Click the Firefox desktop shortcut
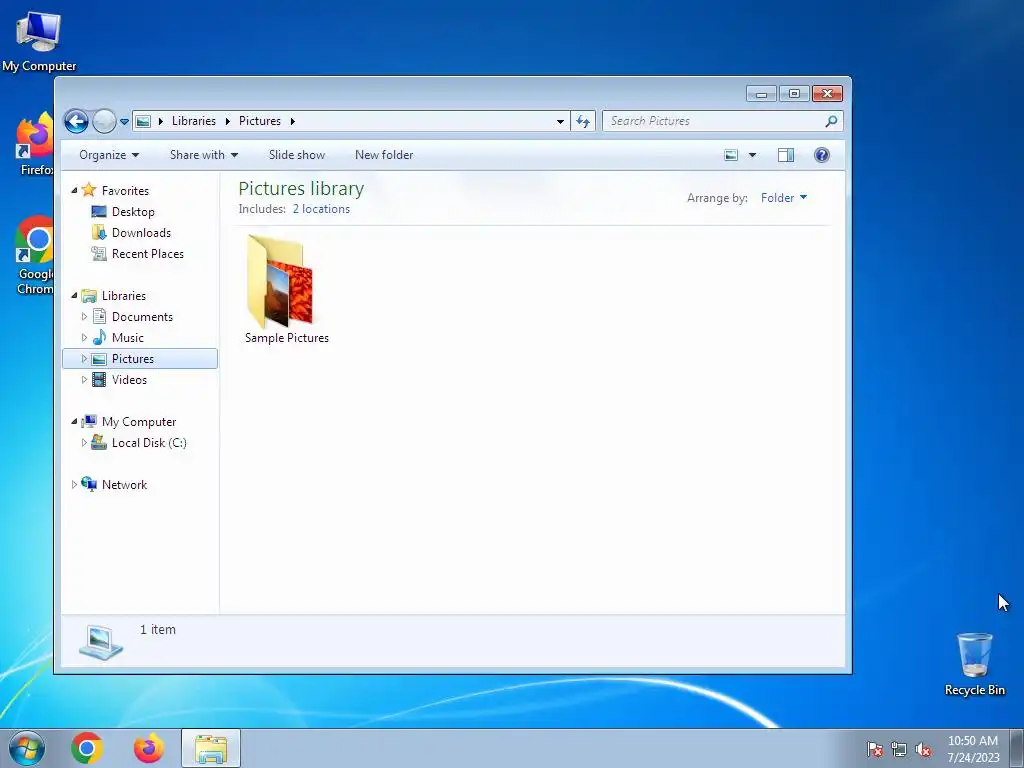Image resolution: width=1024 pixels, height=768 pixels. point(35,145)
